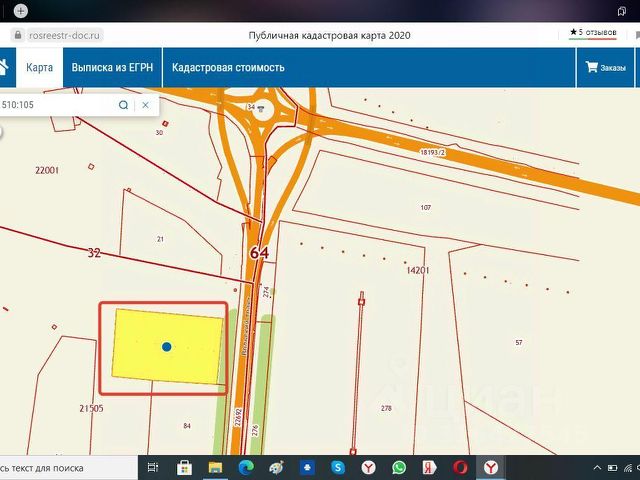Click the rosreestr-doc.ru address bar
Viewport: 640px width, 480px height.
(64, 36)
